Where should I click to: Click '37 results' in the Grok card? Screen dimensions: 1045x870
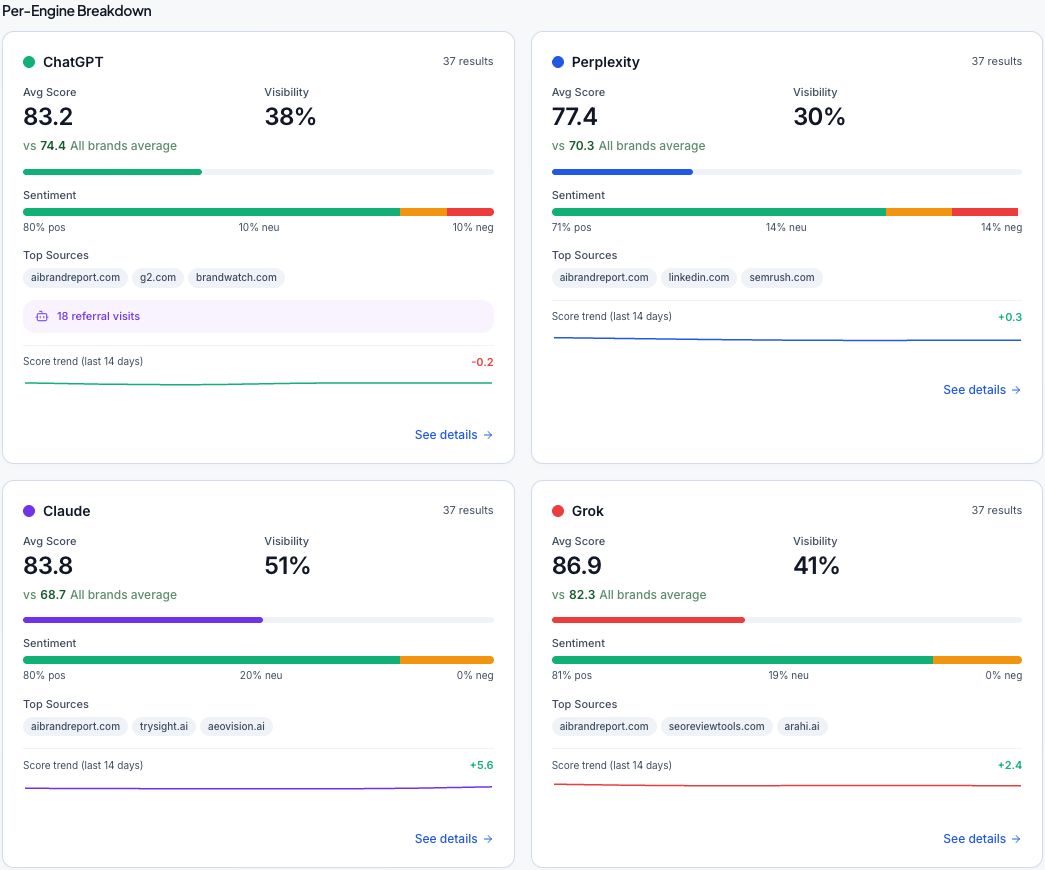click(996, 510)
